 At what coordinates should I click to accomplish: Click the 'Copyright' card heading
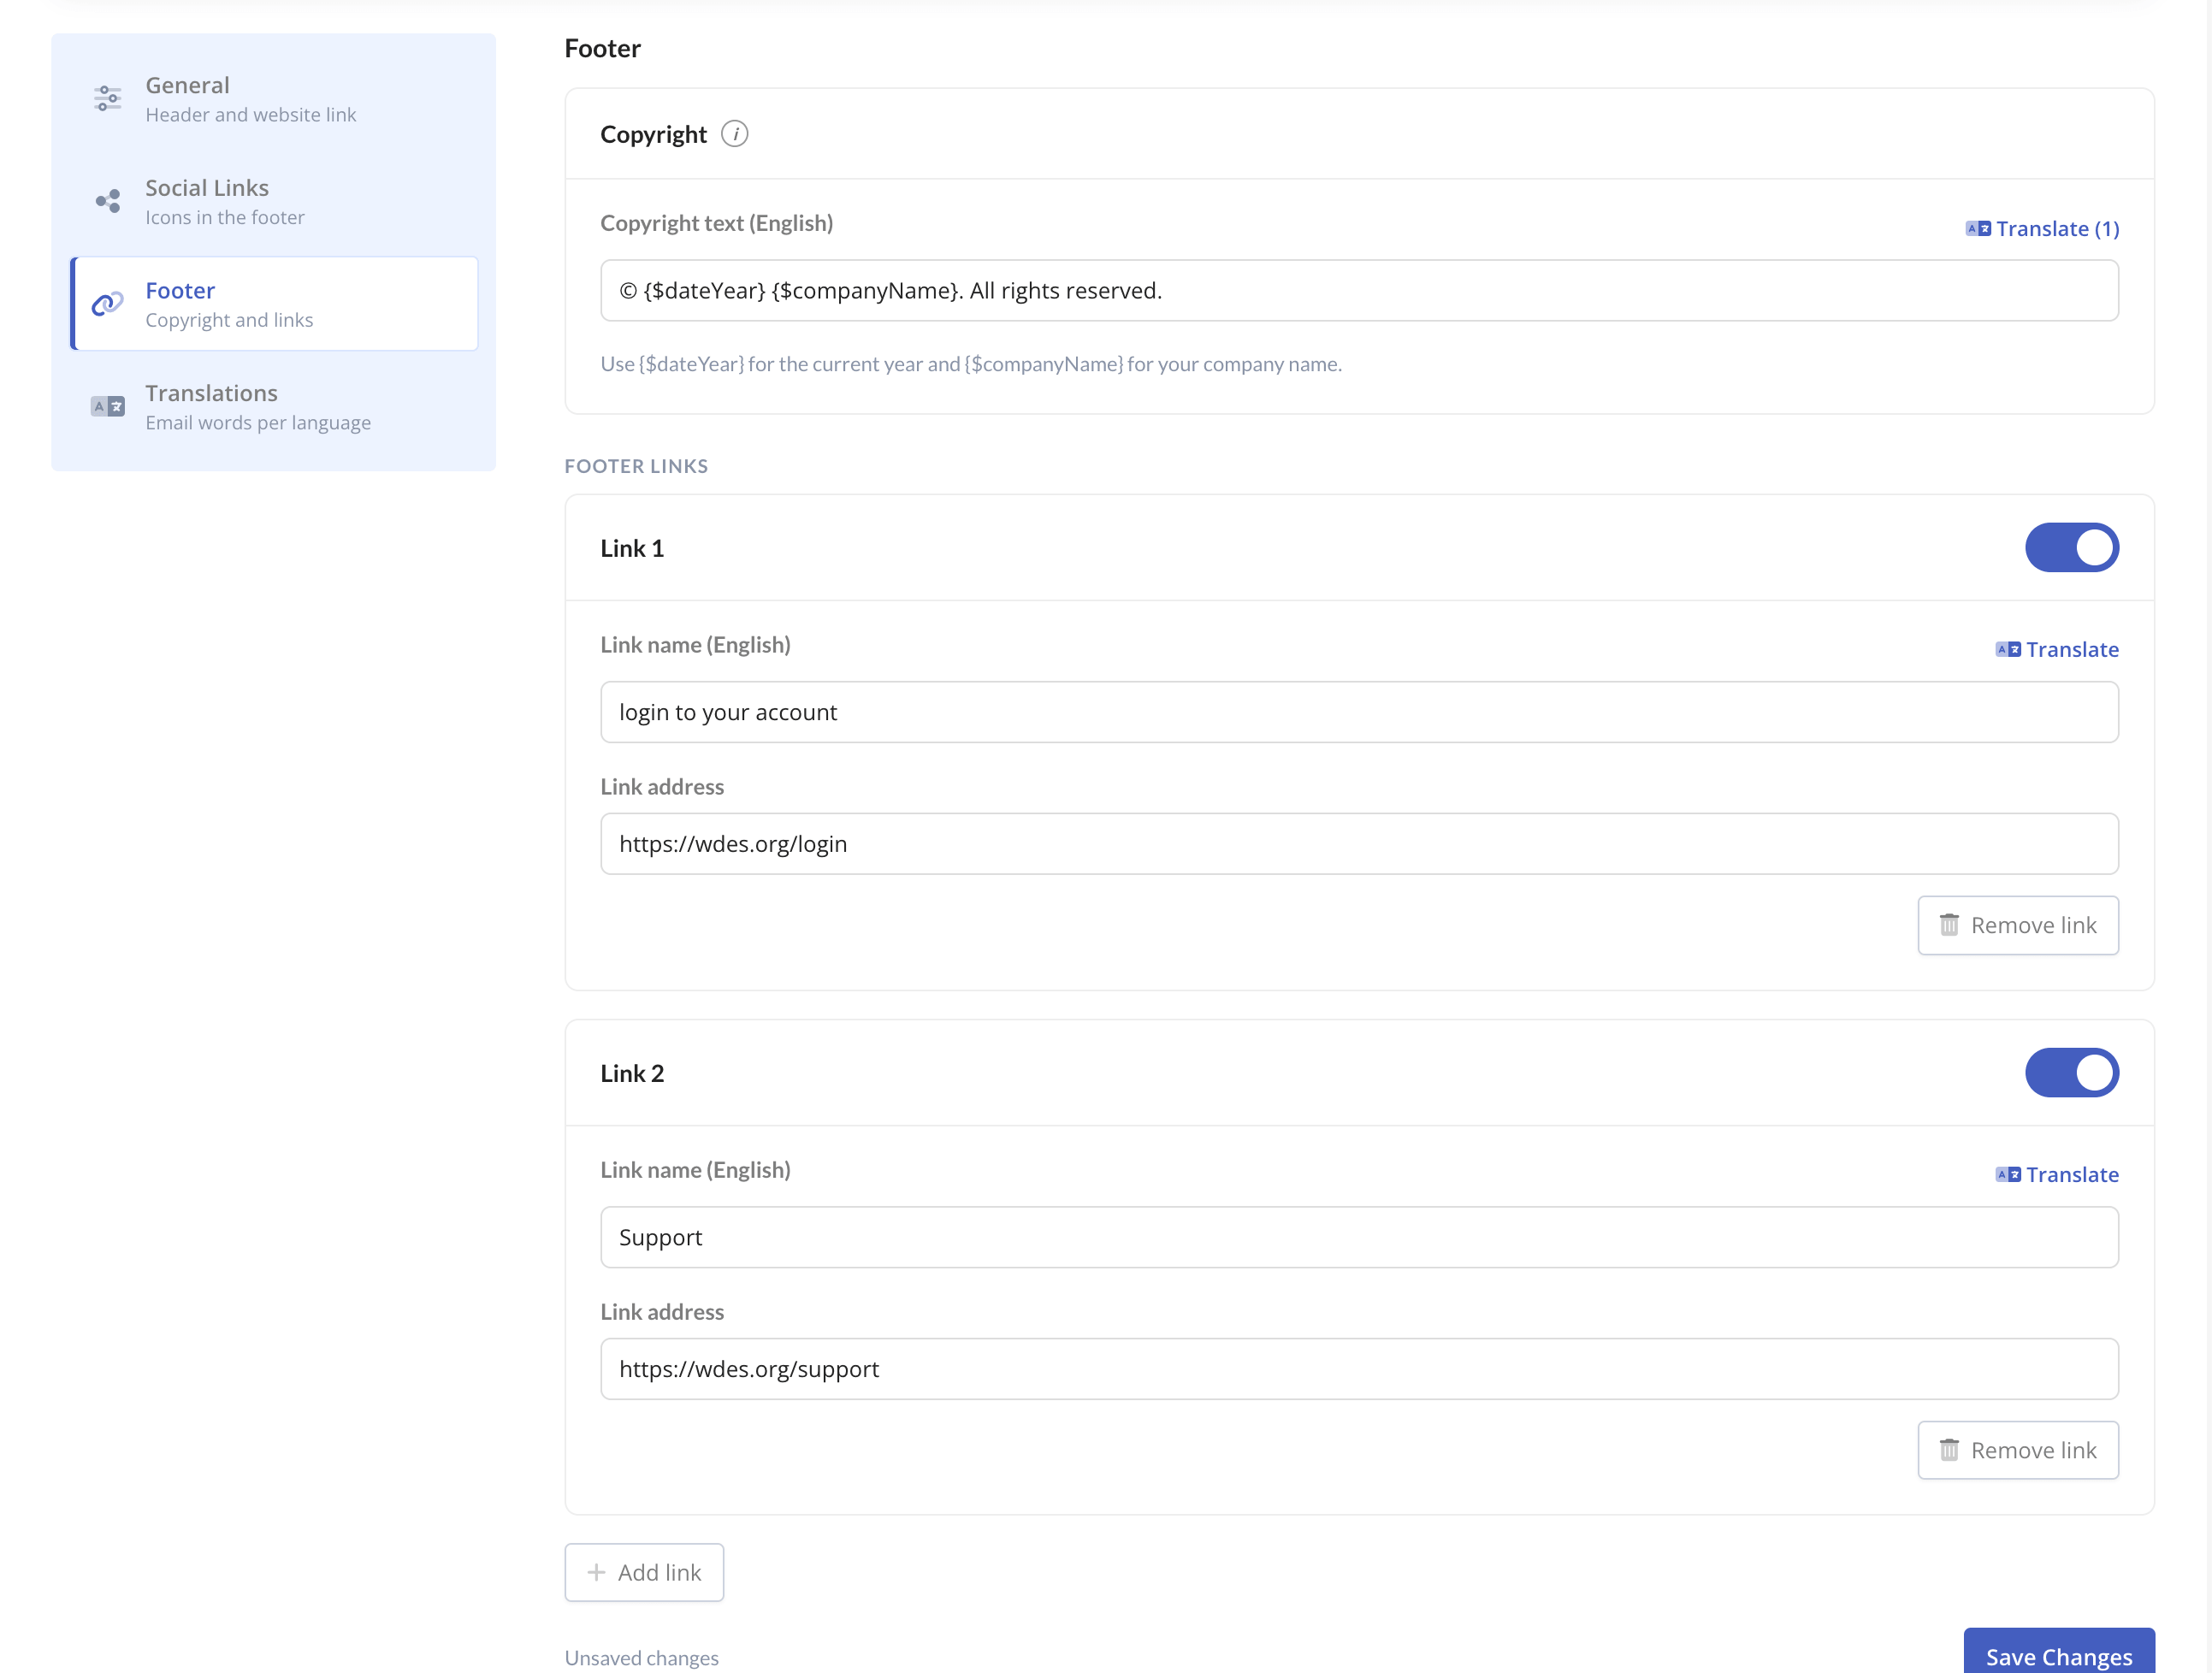(x=653, y=134)
